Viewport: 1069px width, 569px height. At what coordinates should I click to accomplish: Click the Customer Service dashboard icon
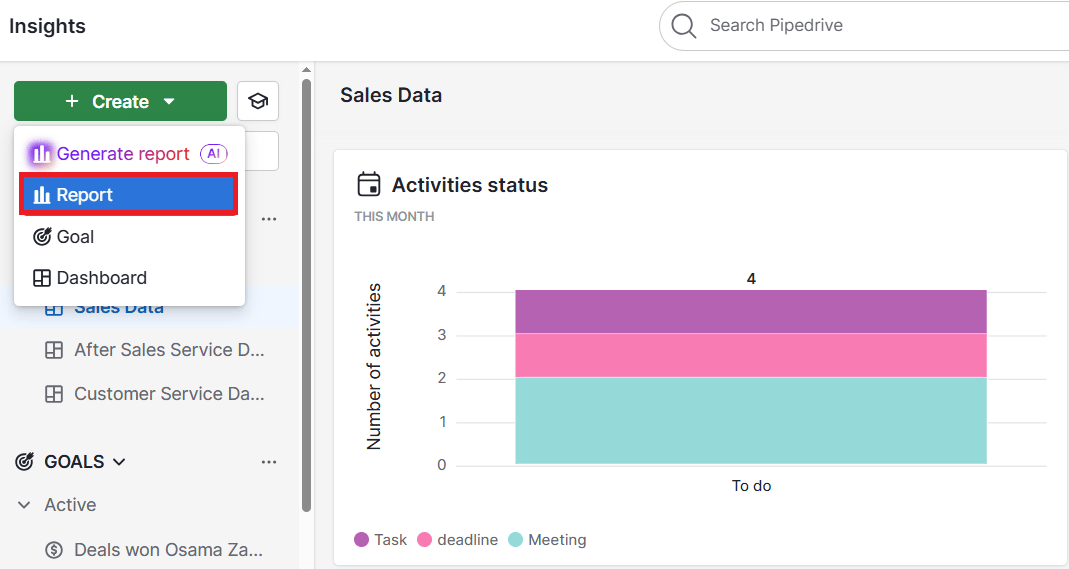(54, 394)
